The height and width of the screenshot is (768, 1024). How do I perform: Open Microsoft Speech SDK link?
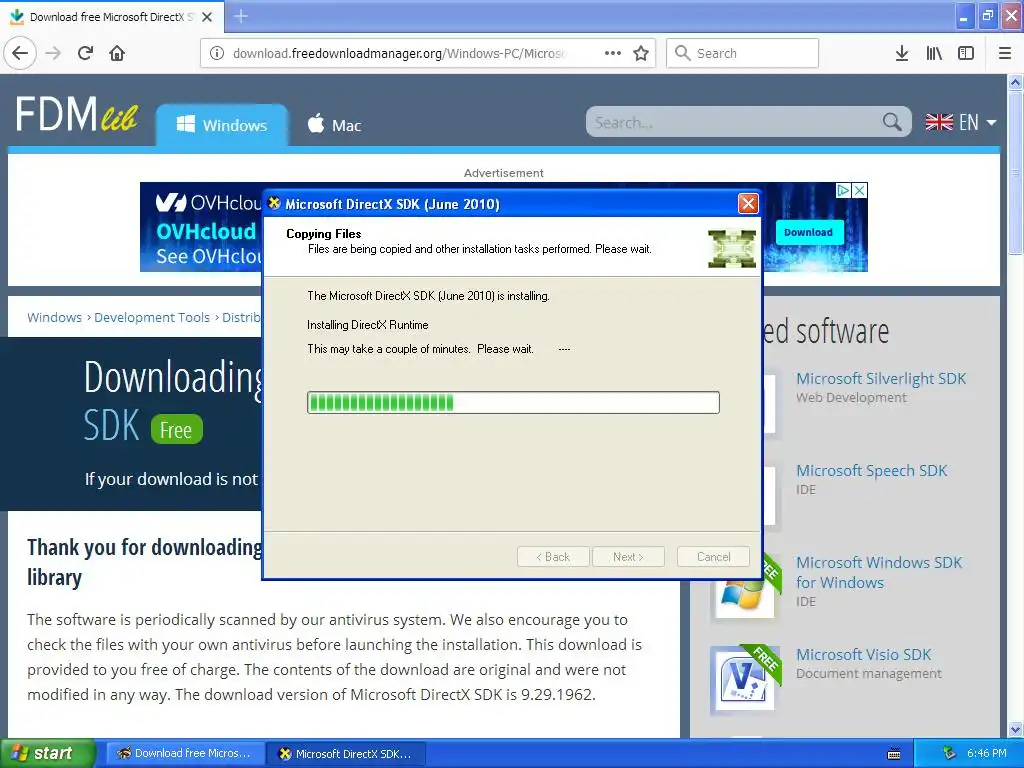tap(871, 470)
